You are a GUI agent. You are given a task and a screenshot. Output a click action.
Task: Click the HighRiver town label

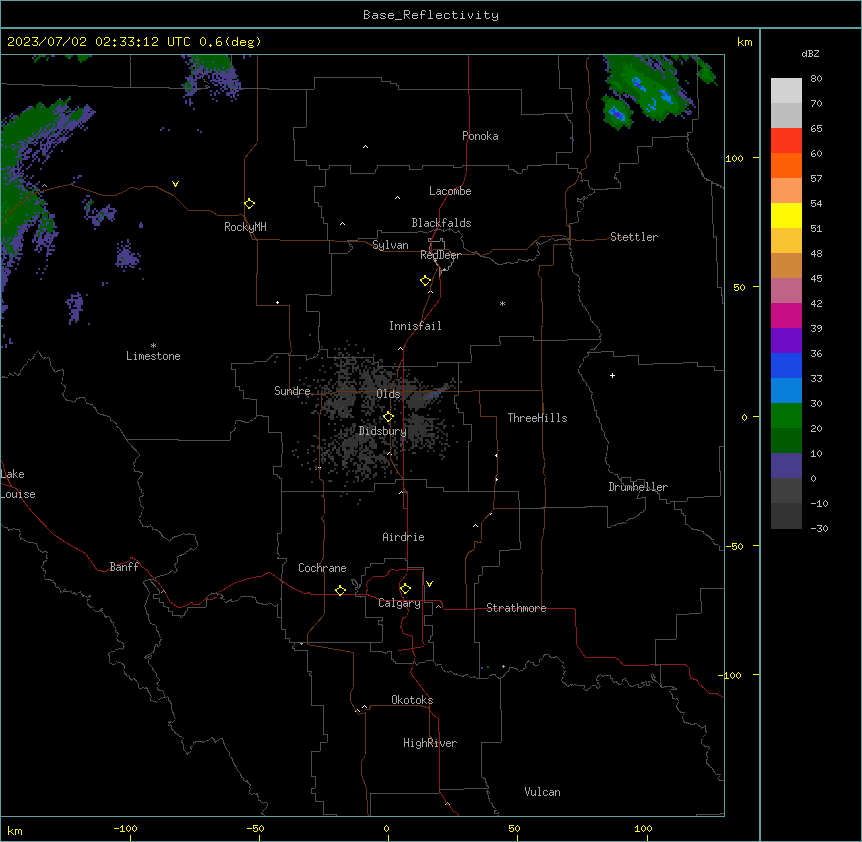430,743
